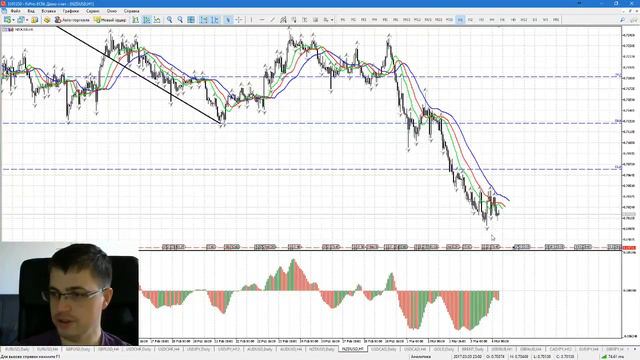This screenshot has height=360, width=640.
Task: Open the Графики menu
Action: pyautogui.click(x=71, y=11)
